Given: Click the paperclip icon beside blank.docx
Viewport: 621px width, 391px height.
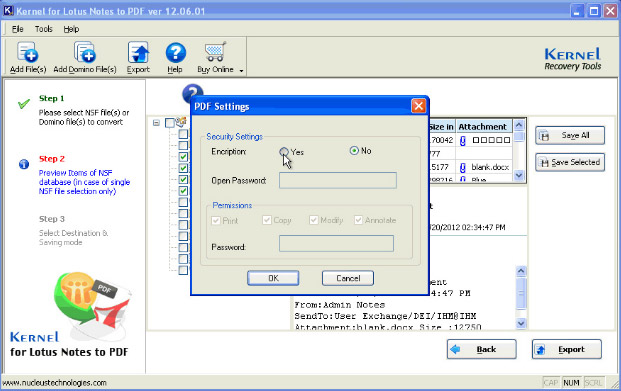Looking at the screenshot, I should coord(463,168).
